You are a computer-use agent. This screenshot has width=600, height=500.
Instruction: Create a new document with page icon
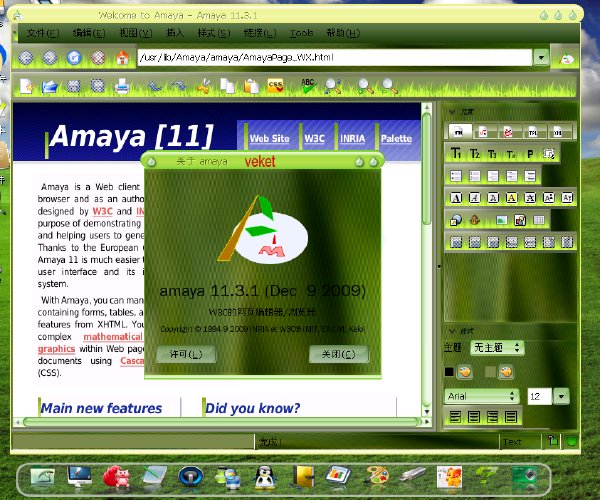click(26, 86)
